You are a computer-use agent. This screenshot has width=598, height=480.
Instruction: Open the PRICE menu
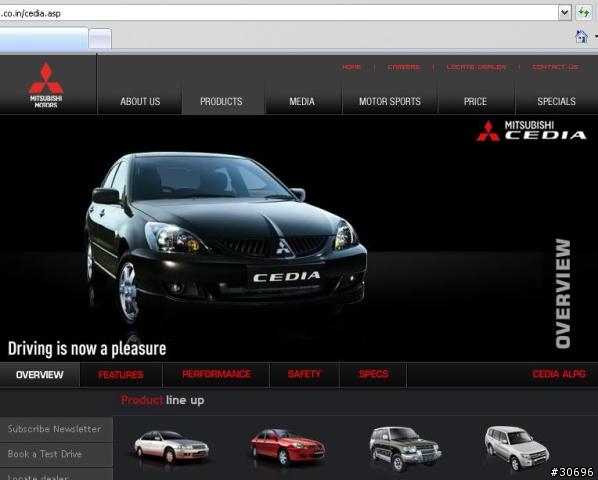pos(475,101)
